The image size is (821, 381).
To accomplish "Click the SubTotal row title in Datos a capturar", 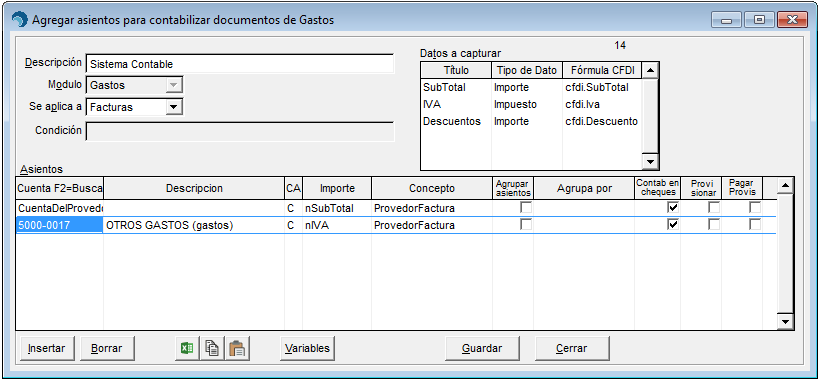I will coord(456,87).
